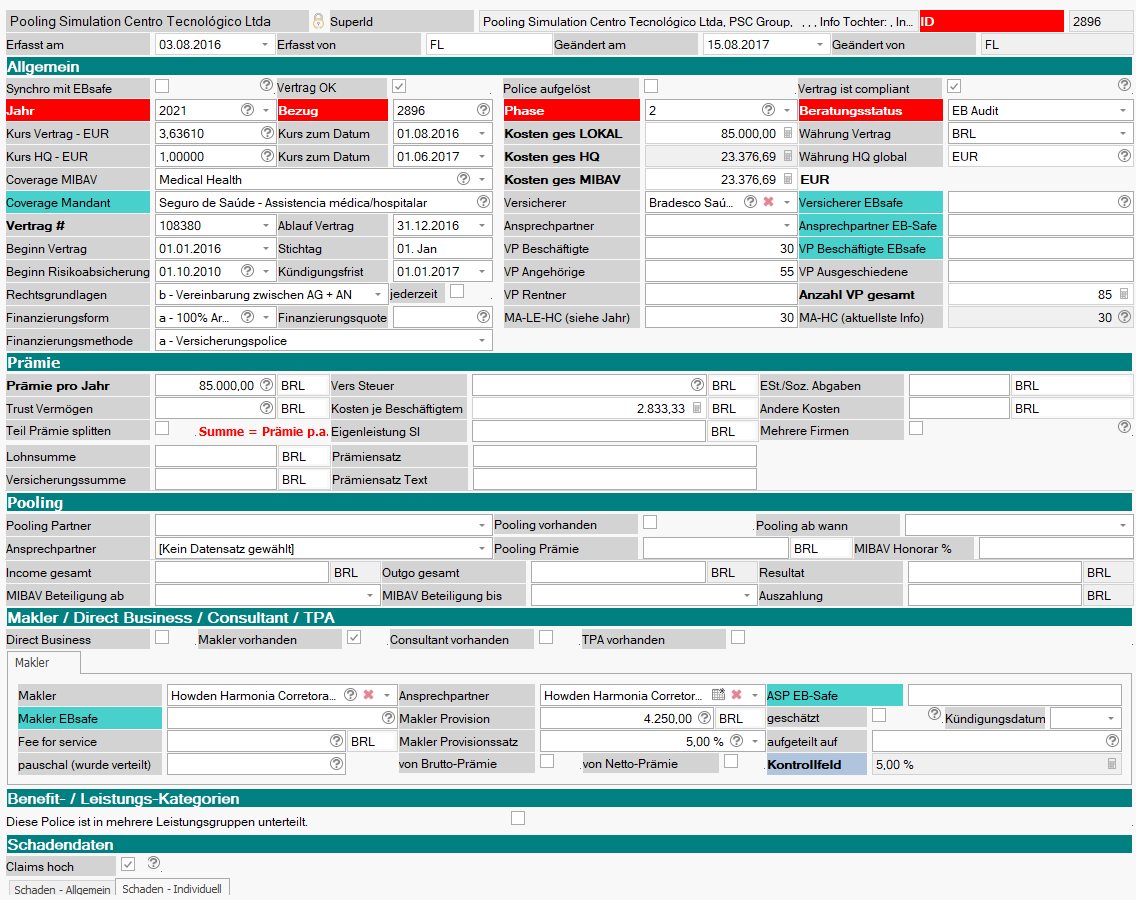The image size is (1136, 900).
Task: Click help icon in Coverage Mandant field
Action: click(x=483, y=201)
